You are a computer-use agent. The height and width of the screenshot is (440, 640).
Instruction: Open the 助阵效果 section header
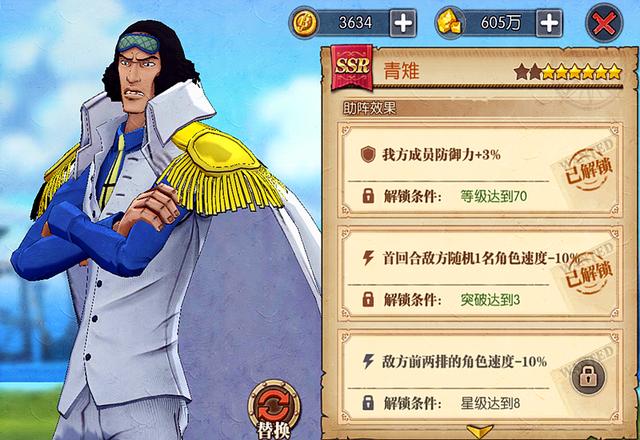pyautogui.click(x=370, y=108)
